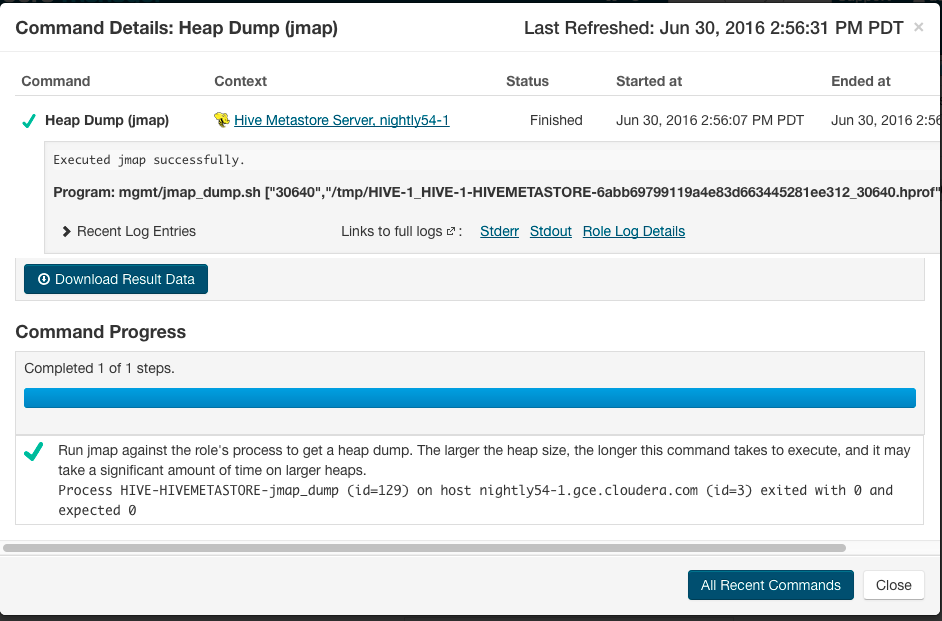Click the blue command progress bar
The height and width of the screenshot is (621, 942).
(470, 398)
